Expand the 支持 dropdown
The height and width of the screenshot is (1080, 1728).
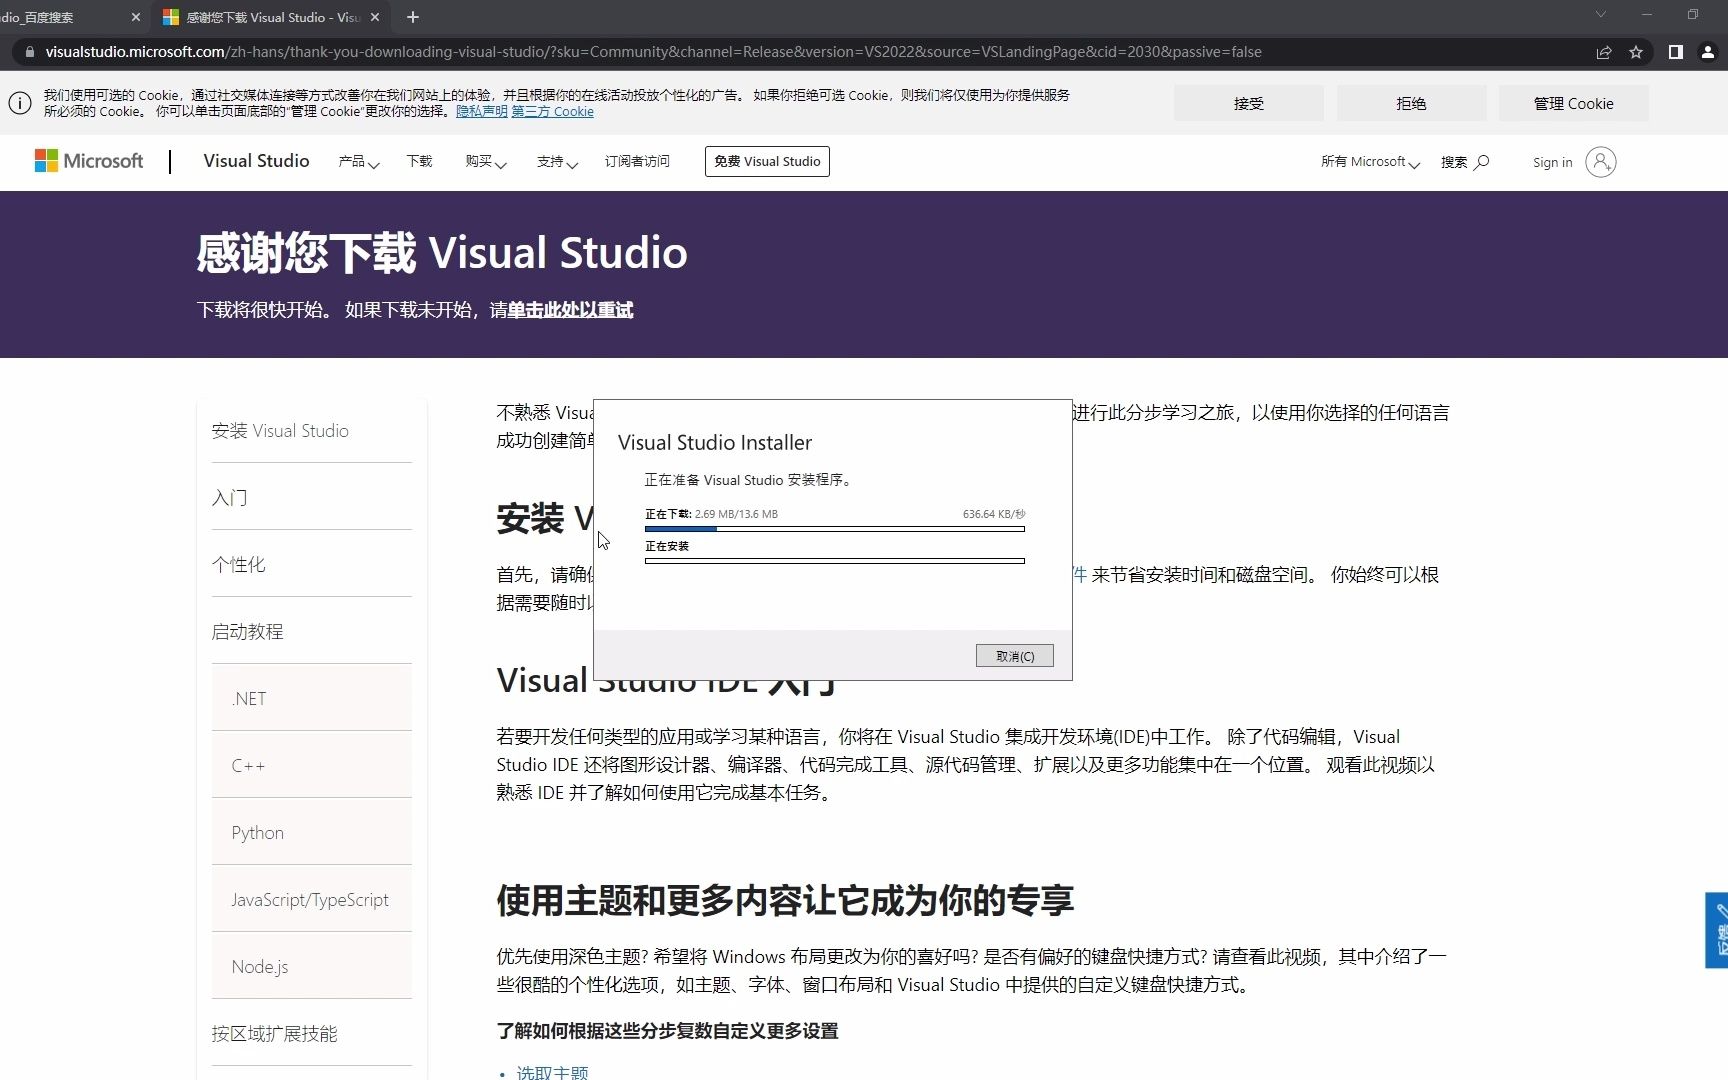(557, 161)
